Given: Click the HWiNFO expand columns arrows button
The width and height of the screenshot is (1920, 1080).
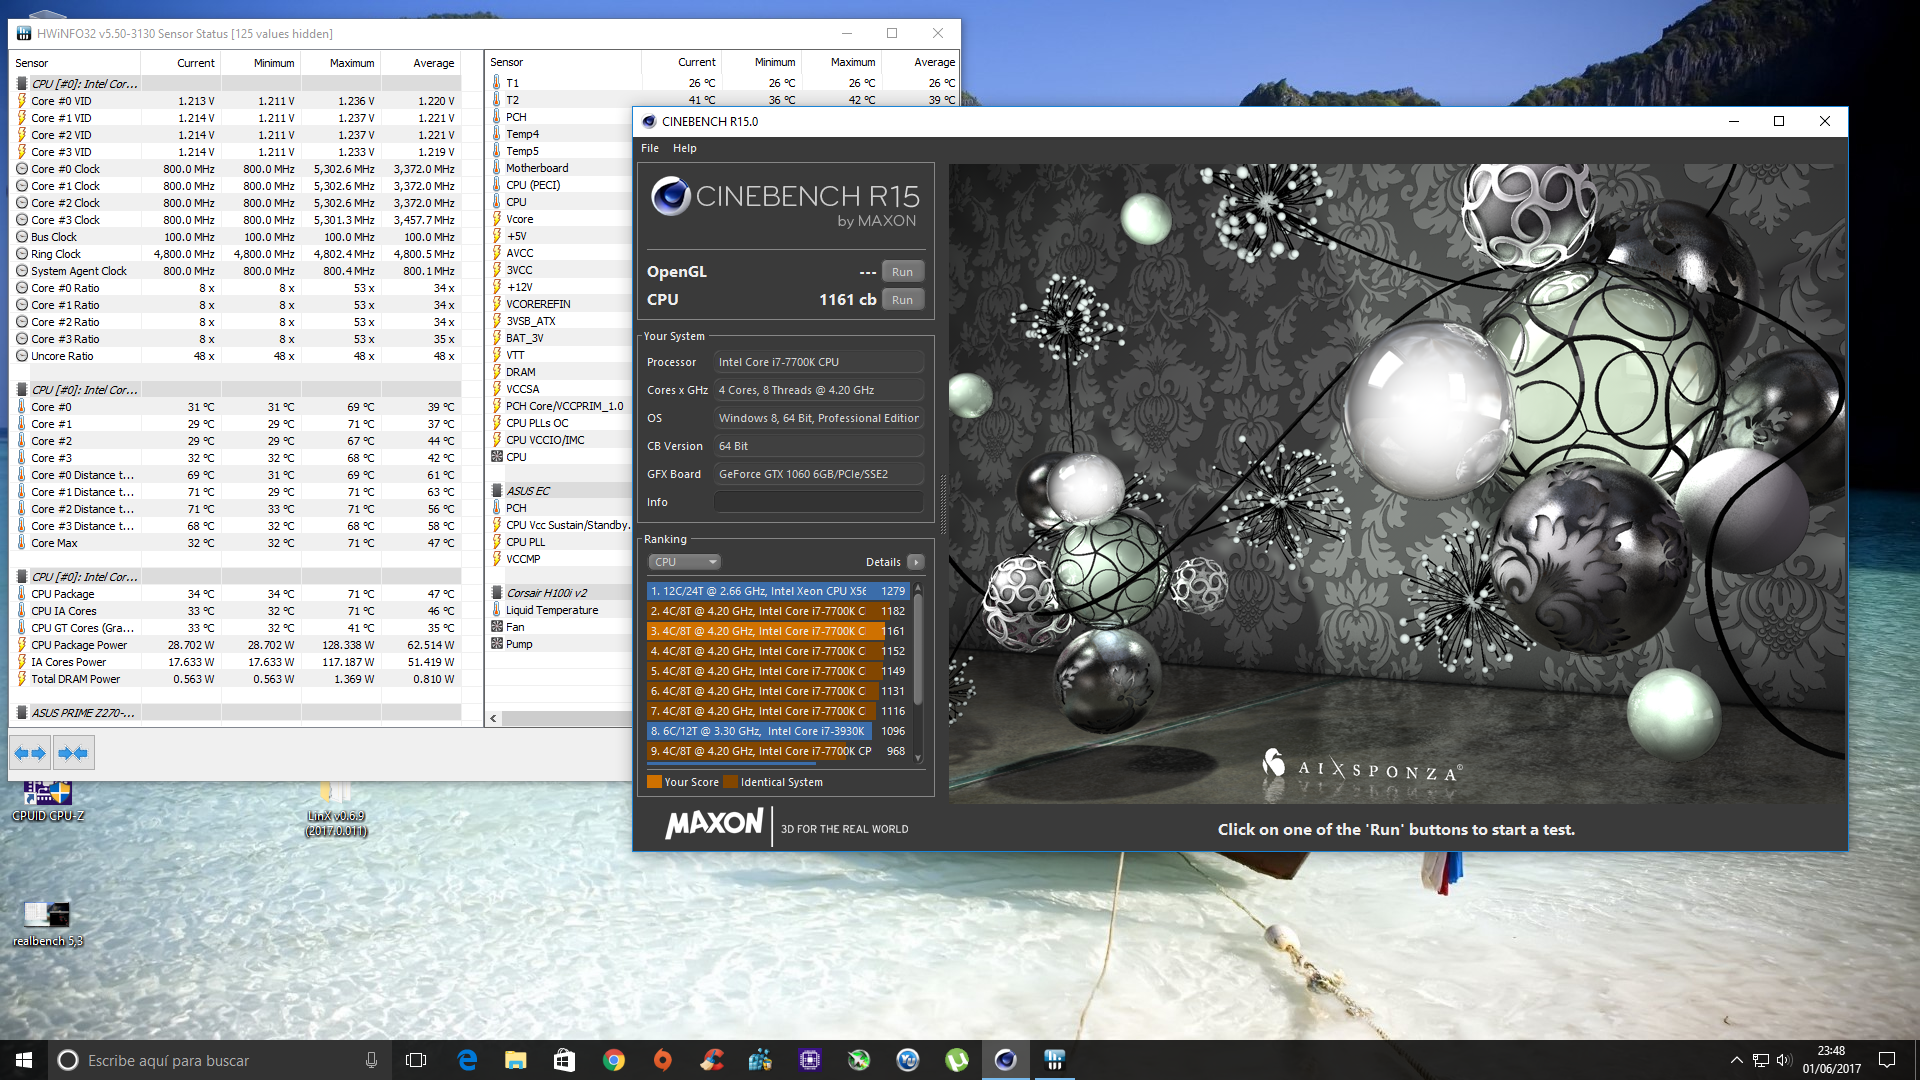Looking at the screenshot, I should [x=31, y=753].
